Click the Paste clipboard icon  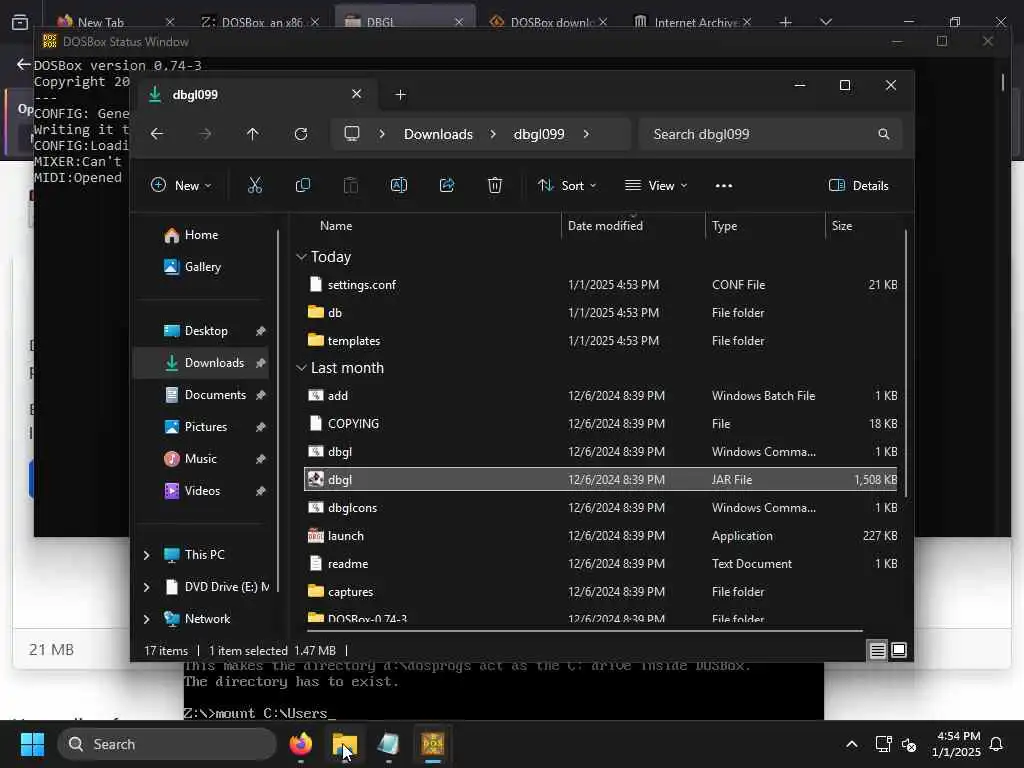click(x=351, y=185)
